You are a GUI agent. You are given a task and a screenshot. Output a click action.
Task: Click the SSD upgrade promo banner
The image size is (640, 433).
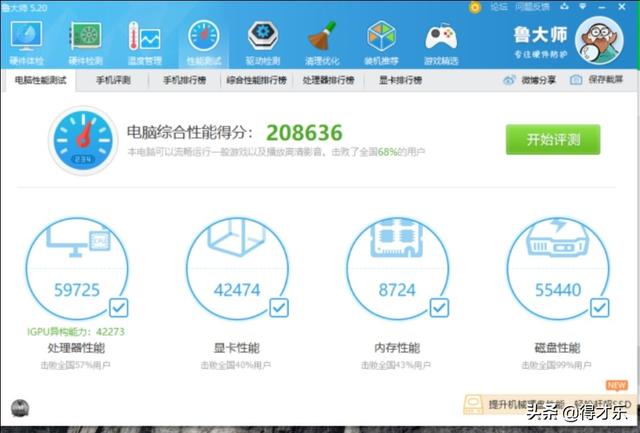pyautogui.click(x=549, y=404)
